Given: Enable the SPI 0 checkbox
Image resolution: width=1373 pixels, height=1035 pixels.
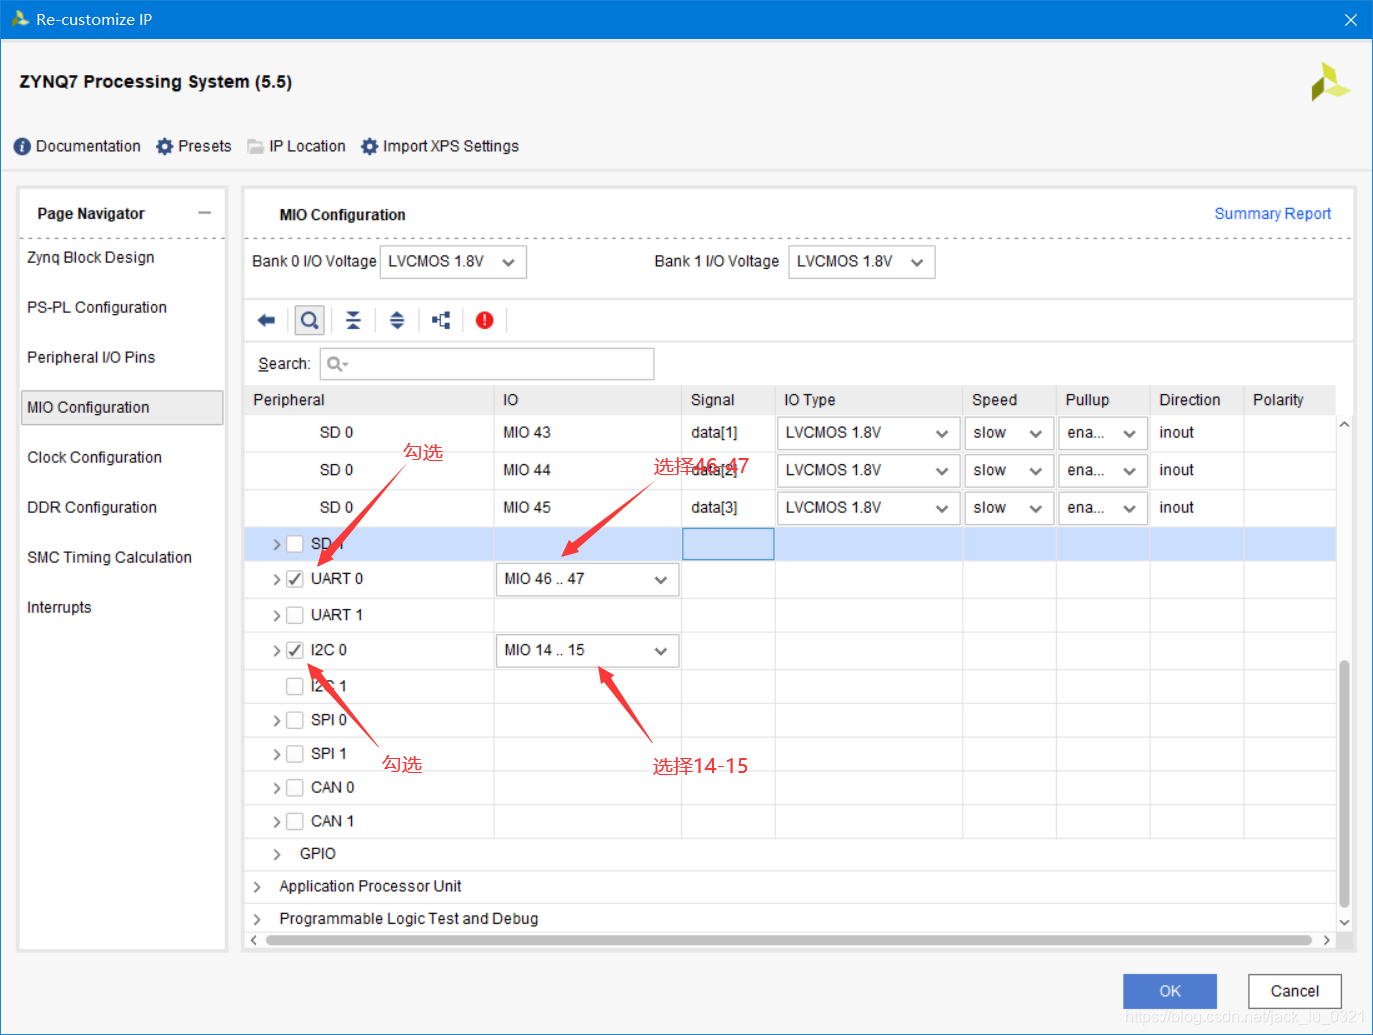Looking at the screenshot, I should click(x=295, y=720).
